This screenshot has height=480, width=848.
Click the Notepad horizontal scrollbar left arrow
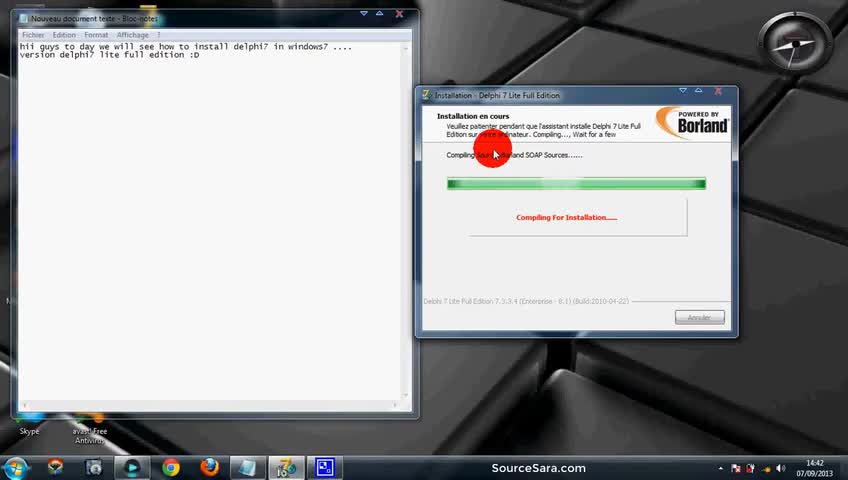tap(24, 405)
